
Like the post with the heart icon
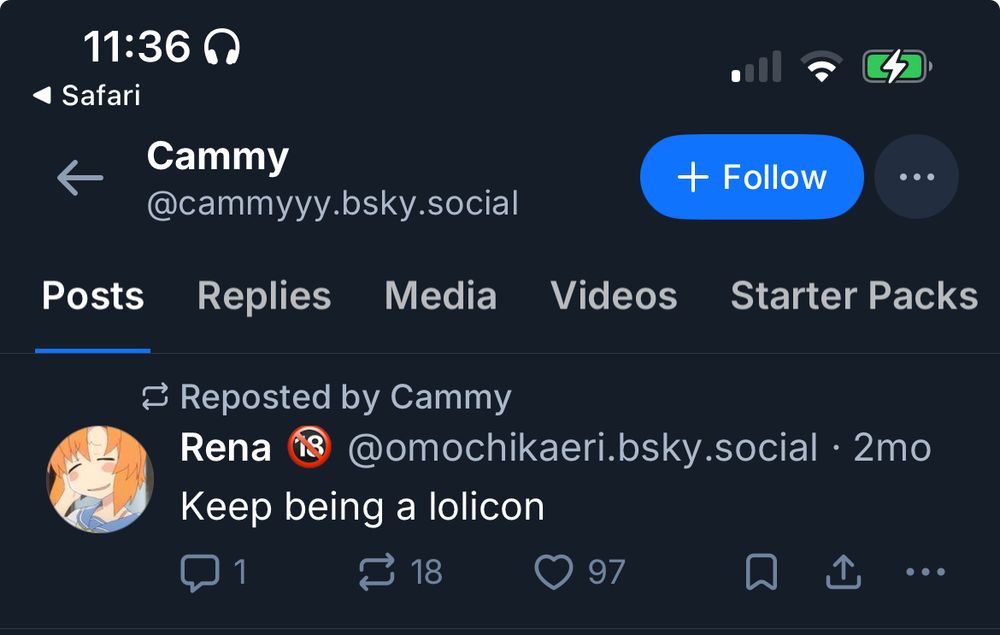coord(553,572)
